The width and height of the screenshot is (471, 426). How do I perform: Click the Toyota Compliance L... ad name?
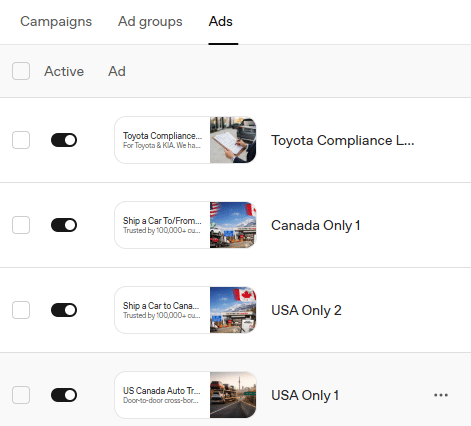click(343, 140)
